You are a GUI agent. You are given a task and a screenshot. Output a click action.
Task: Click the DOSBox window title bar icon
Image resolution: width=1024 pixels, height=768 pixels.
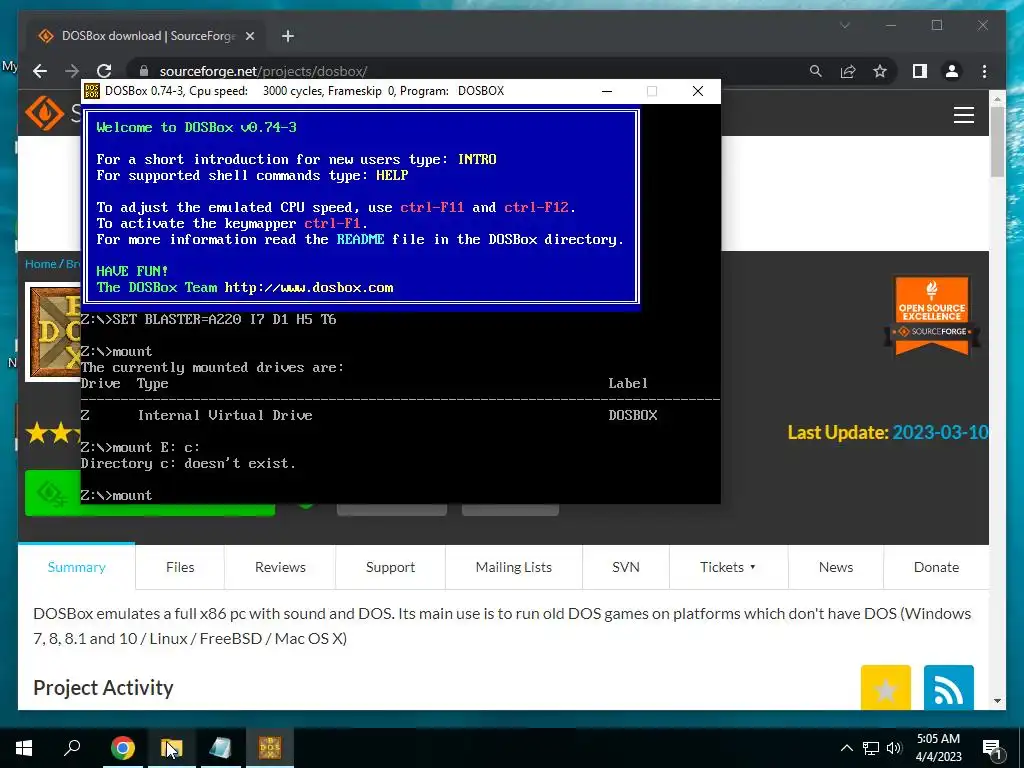(x=92, y=91)
